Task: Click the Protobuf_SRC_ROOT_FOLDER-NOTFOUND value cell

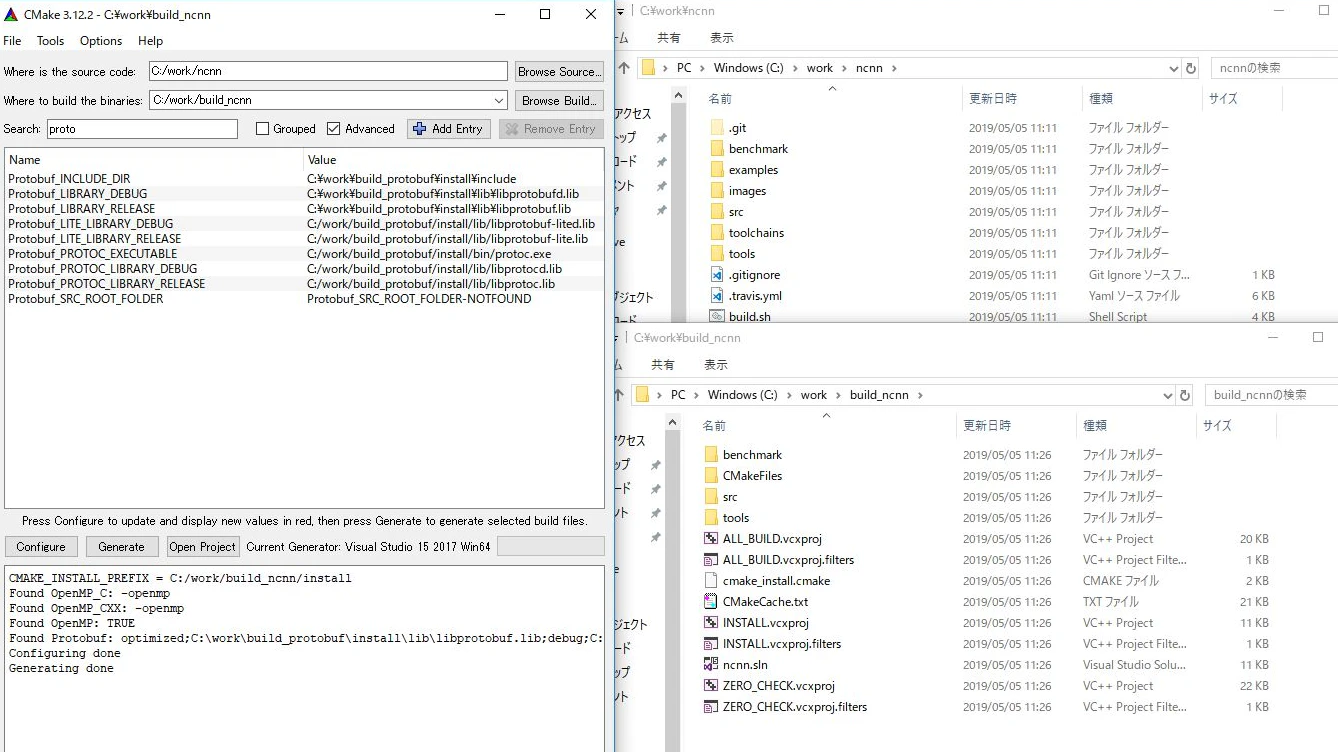Action: [x=419, y=299]
